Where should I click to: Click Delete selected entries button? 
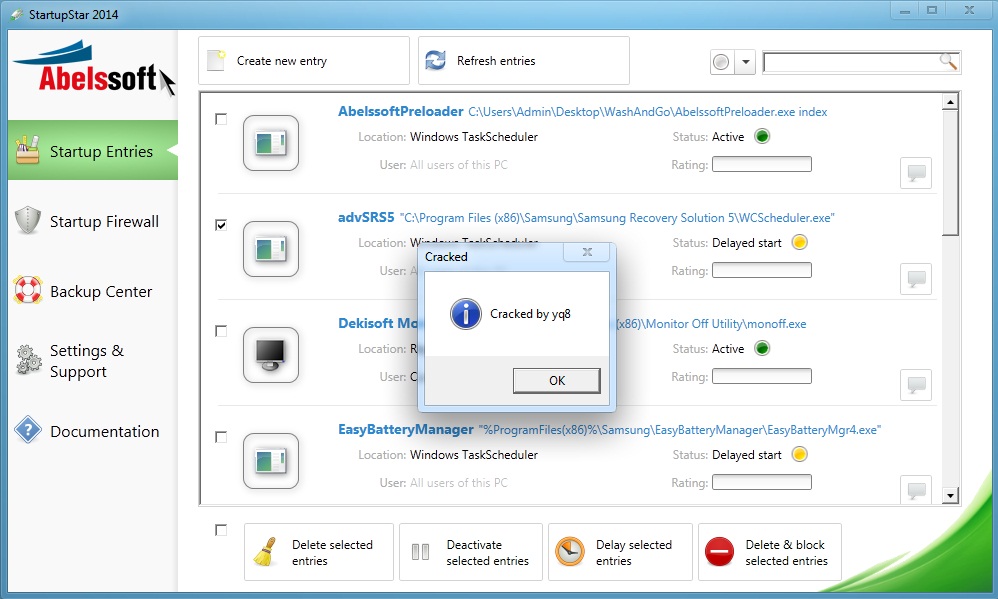coord(319,552)
